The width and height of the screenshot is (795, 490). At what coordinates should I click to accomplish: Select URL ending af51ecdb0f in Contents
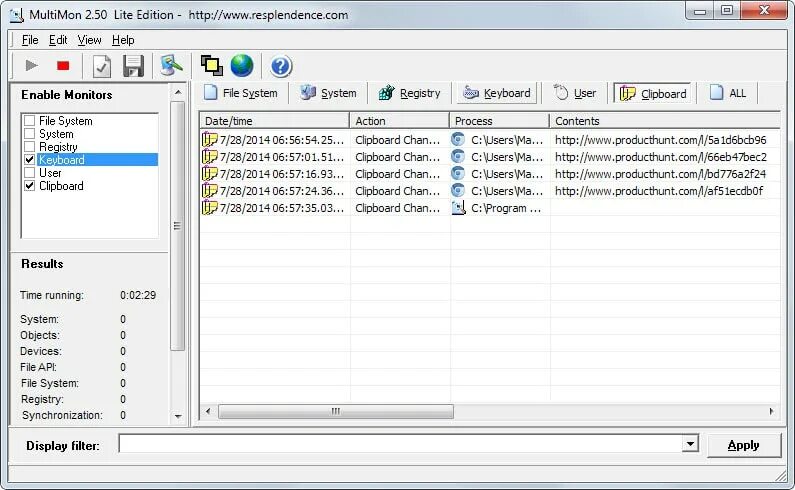(659, 191)
